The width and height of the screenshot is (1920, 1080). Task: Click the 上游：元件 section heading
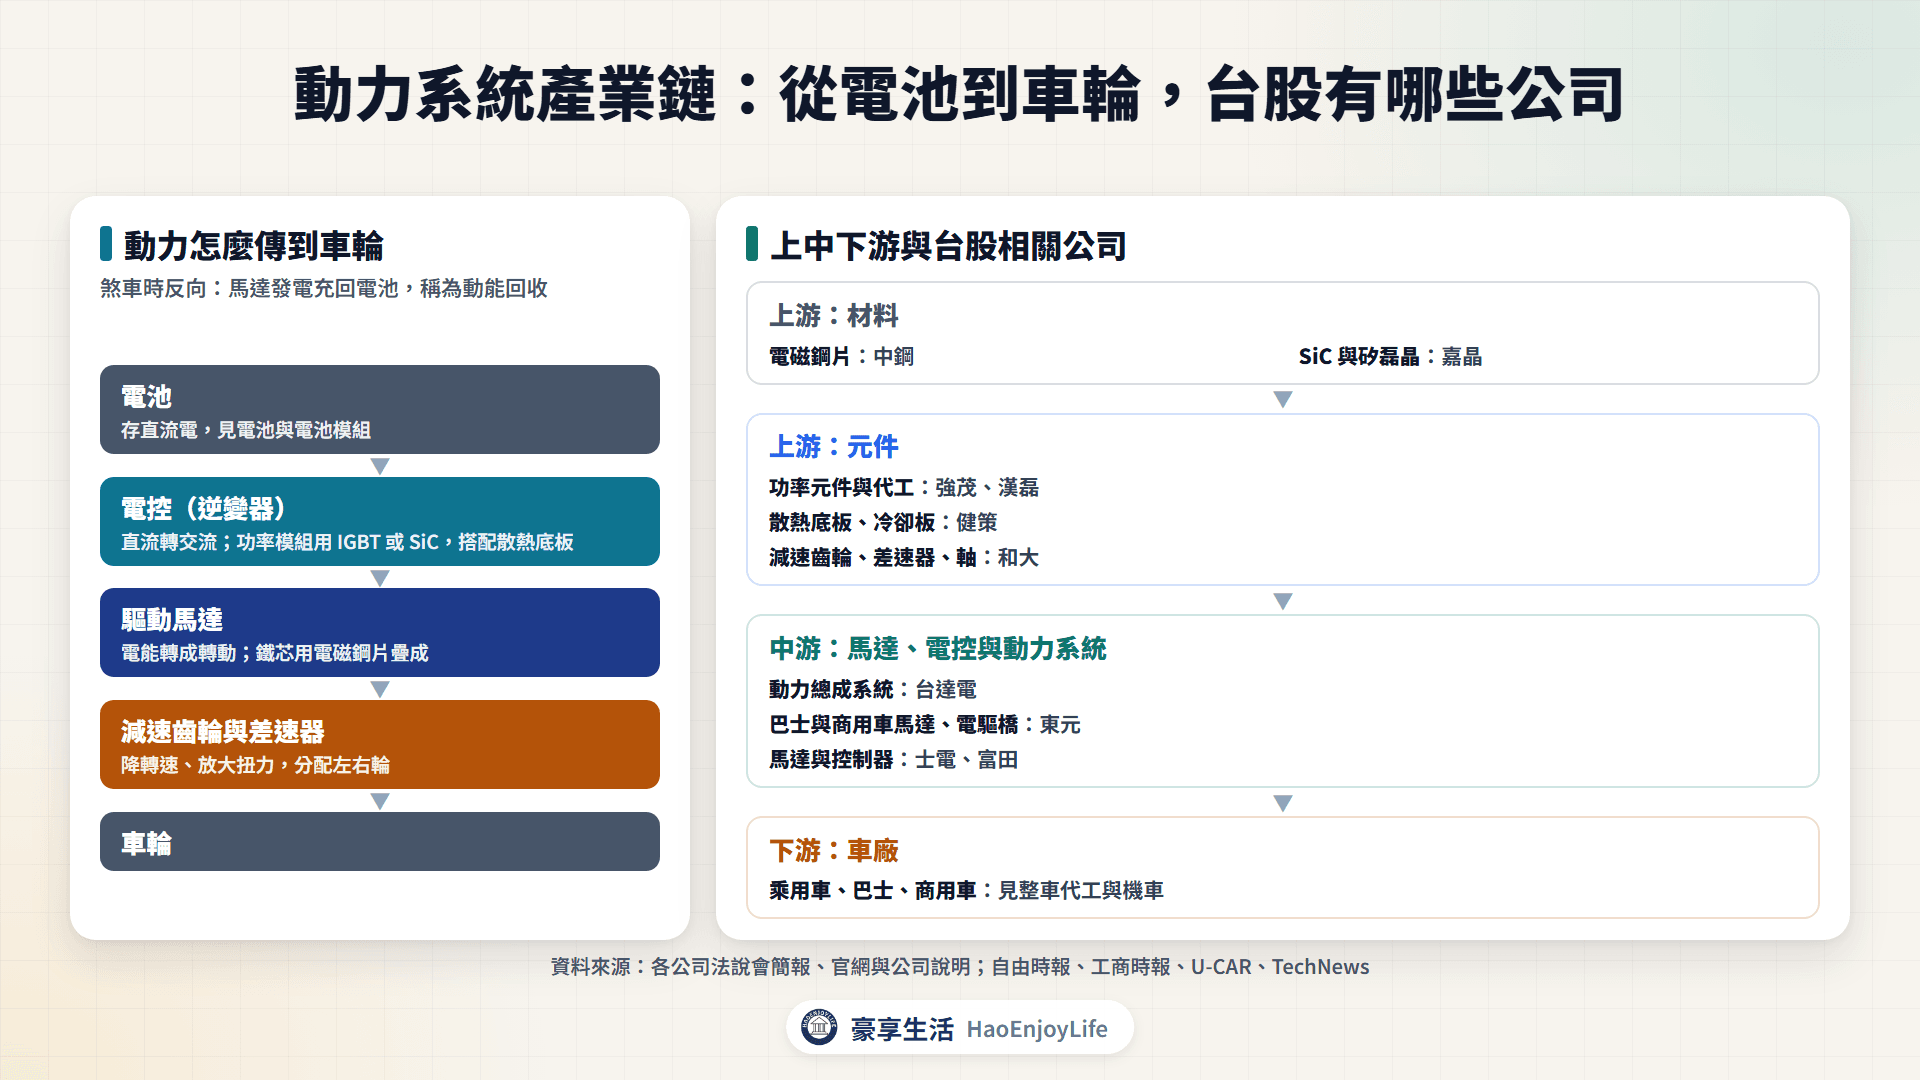(834, 447)
